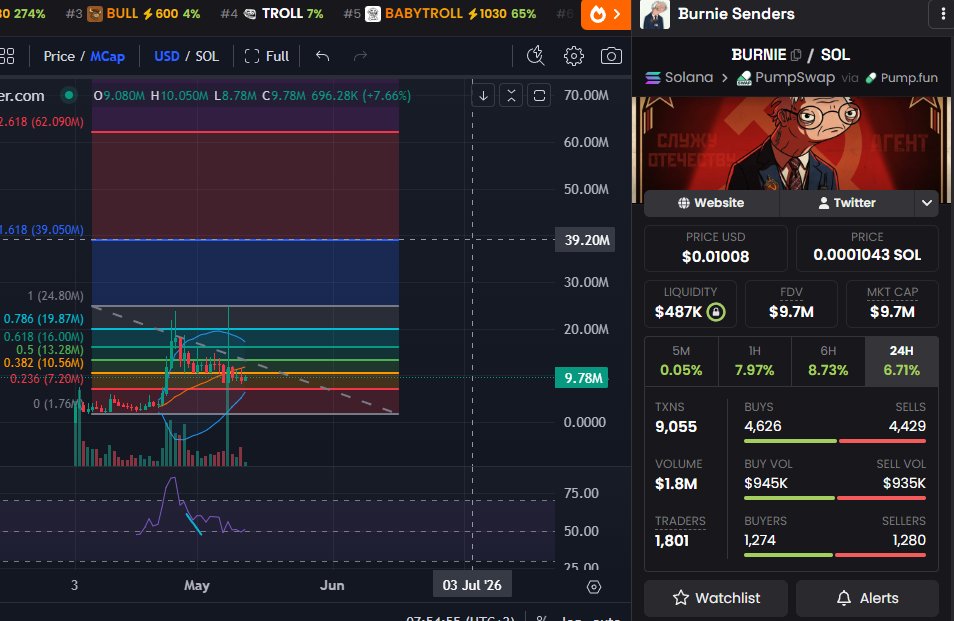
Task: Click the PRICE USD $0.01008 box
Action: point(716,248)
